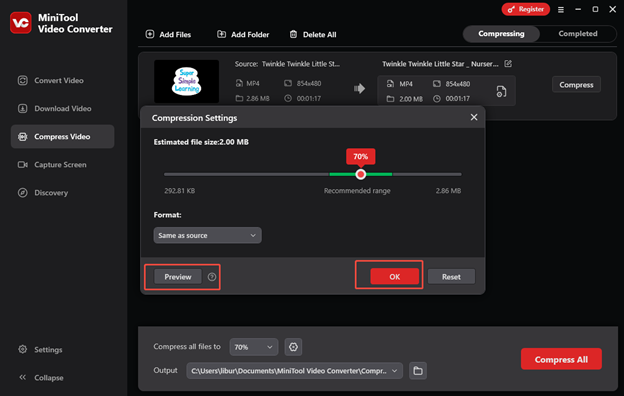Collapse the sidebar

click(41, 377)
